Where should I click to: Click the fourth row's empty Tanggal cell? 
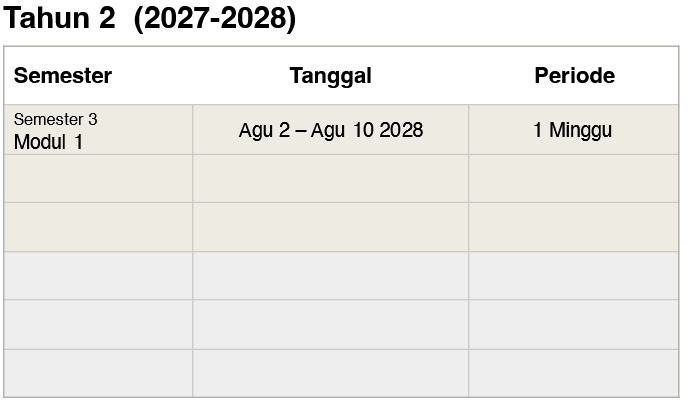[x=330, y=275]
